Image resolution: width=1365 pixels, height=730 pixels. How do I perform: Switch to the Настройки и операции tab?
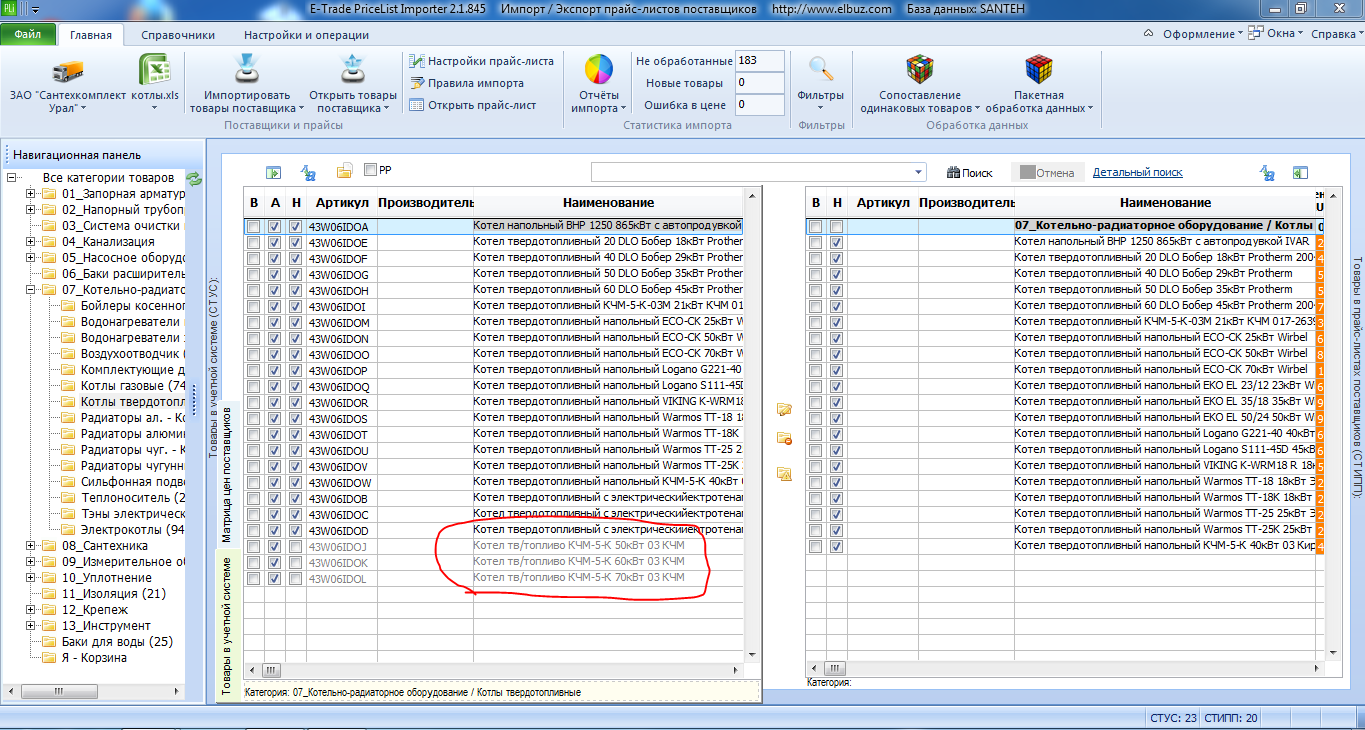pos(306,35)
